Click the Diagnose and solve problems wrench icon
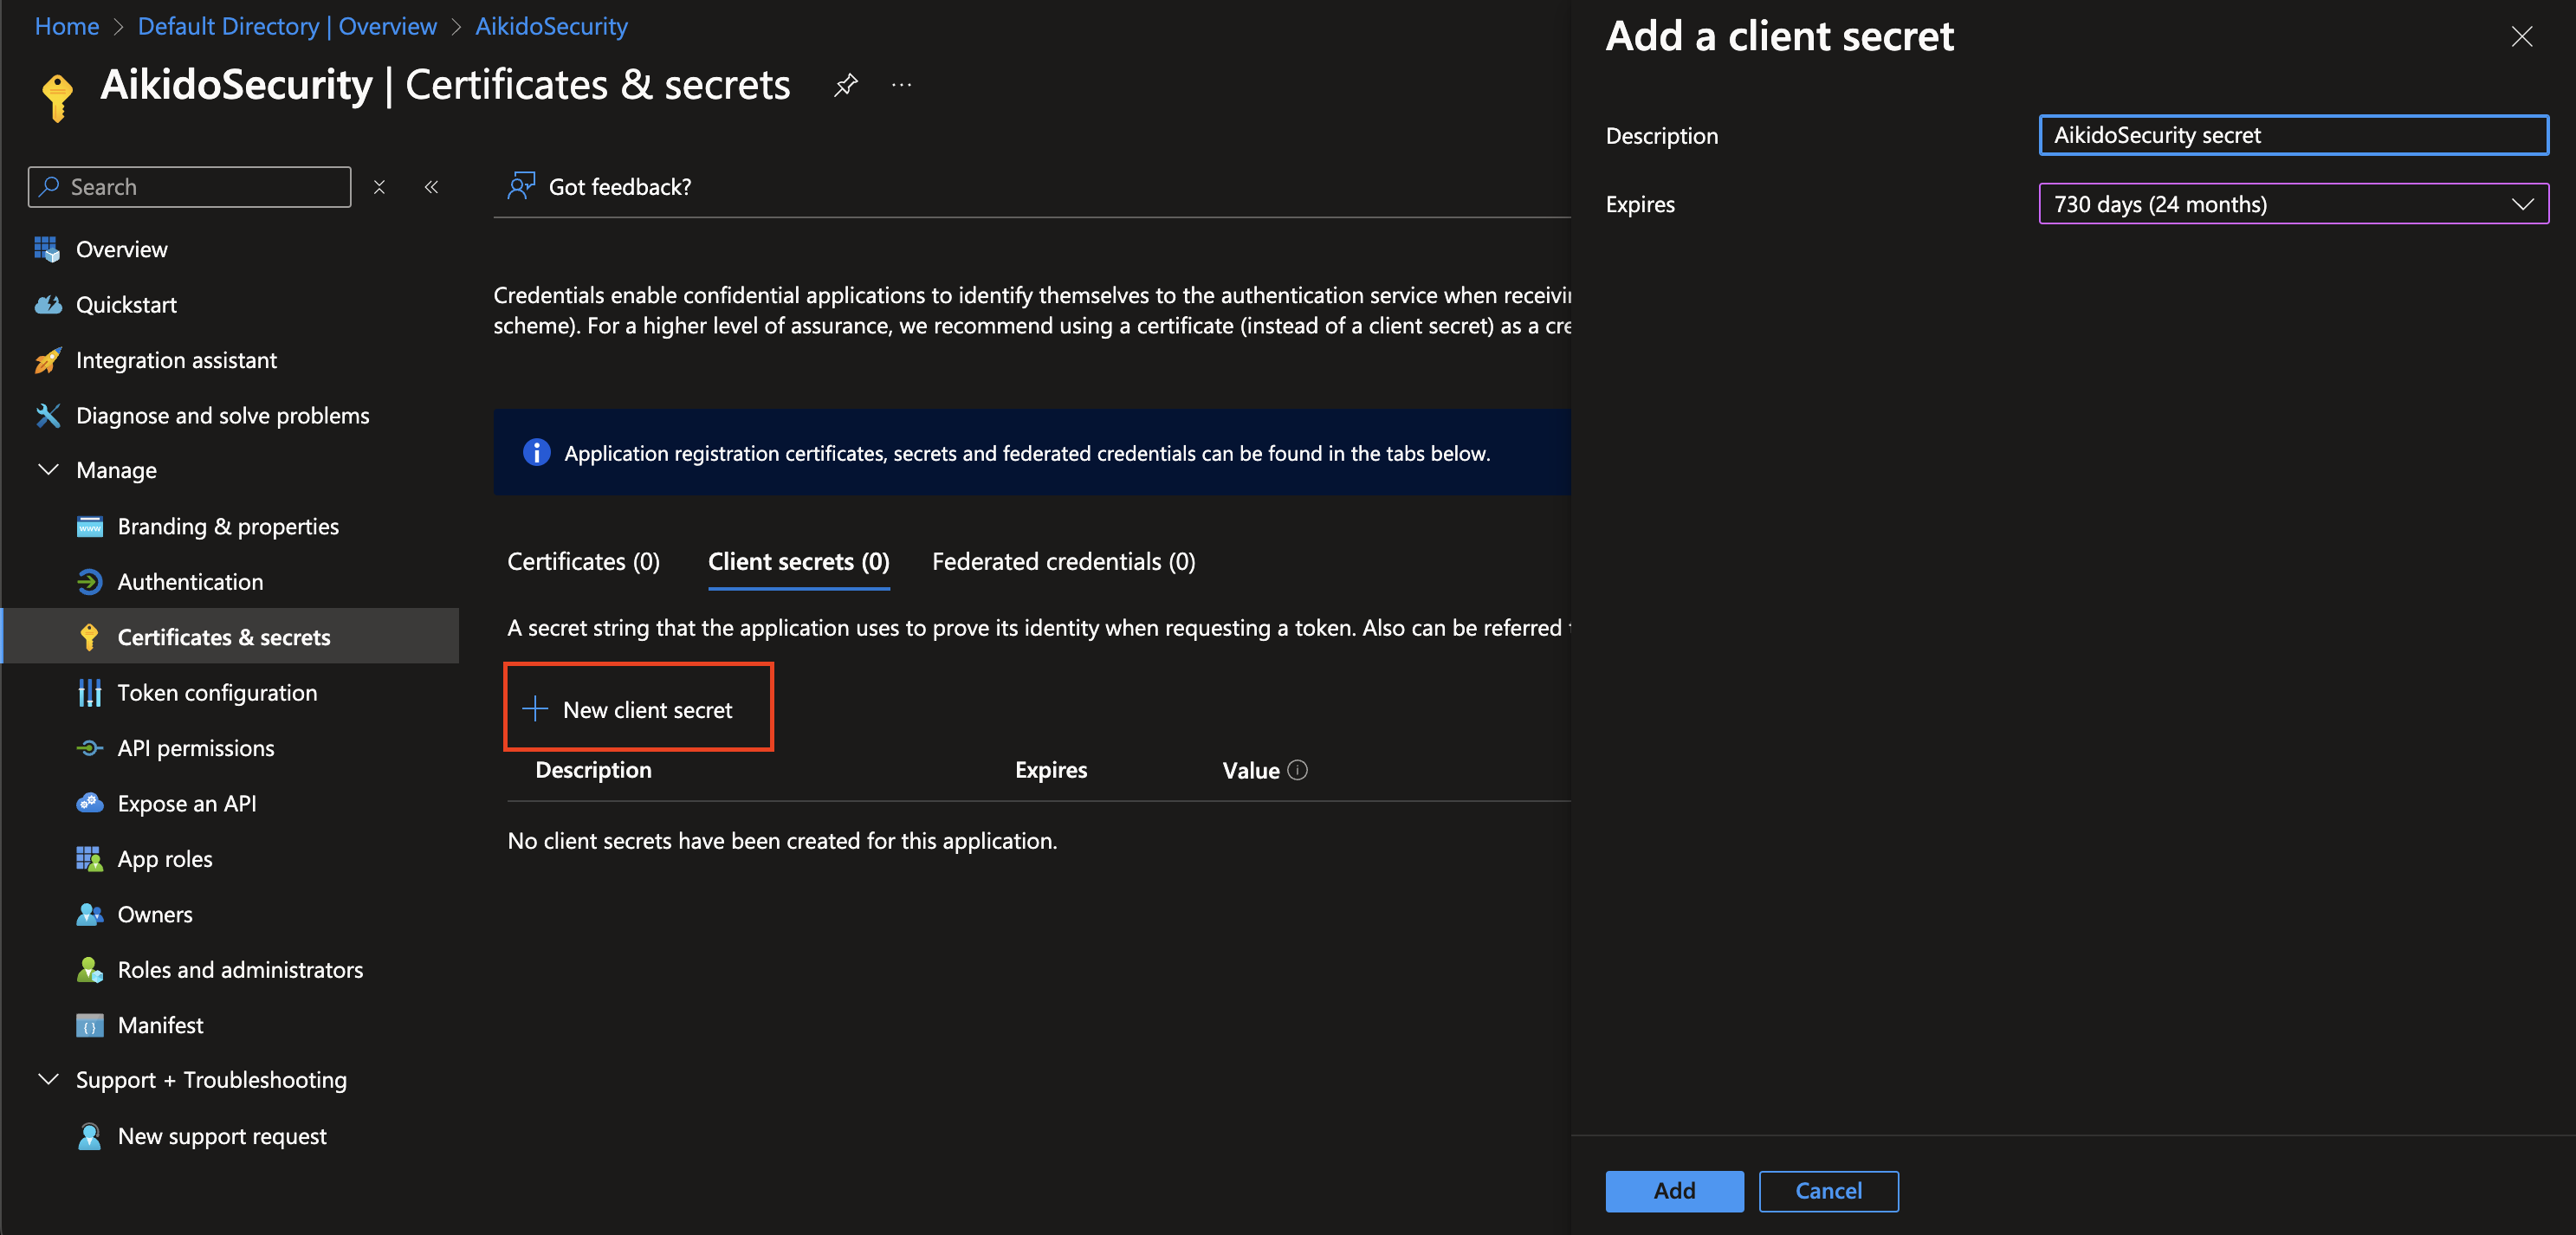 coord(47,415)
